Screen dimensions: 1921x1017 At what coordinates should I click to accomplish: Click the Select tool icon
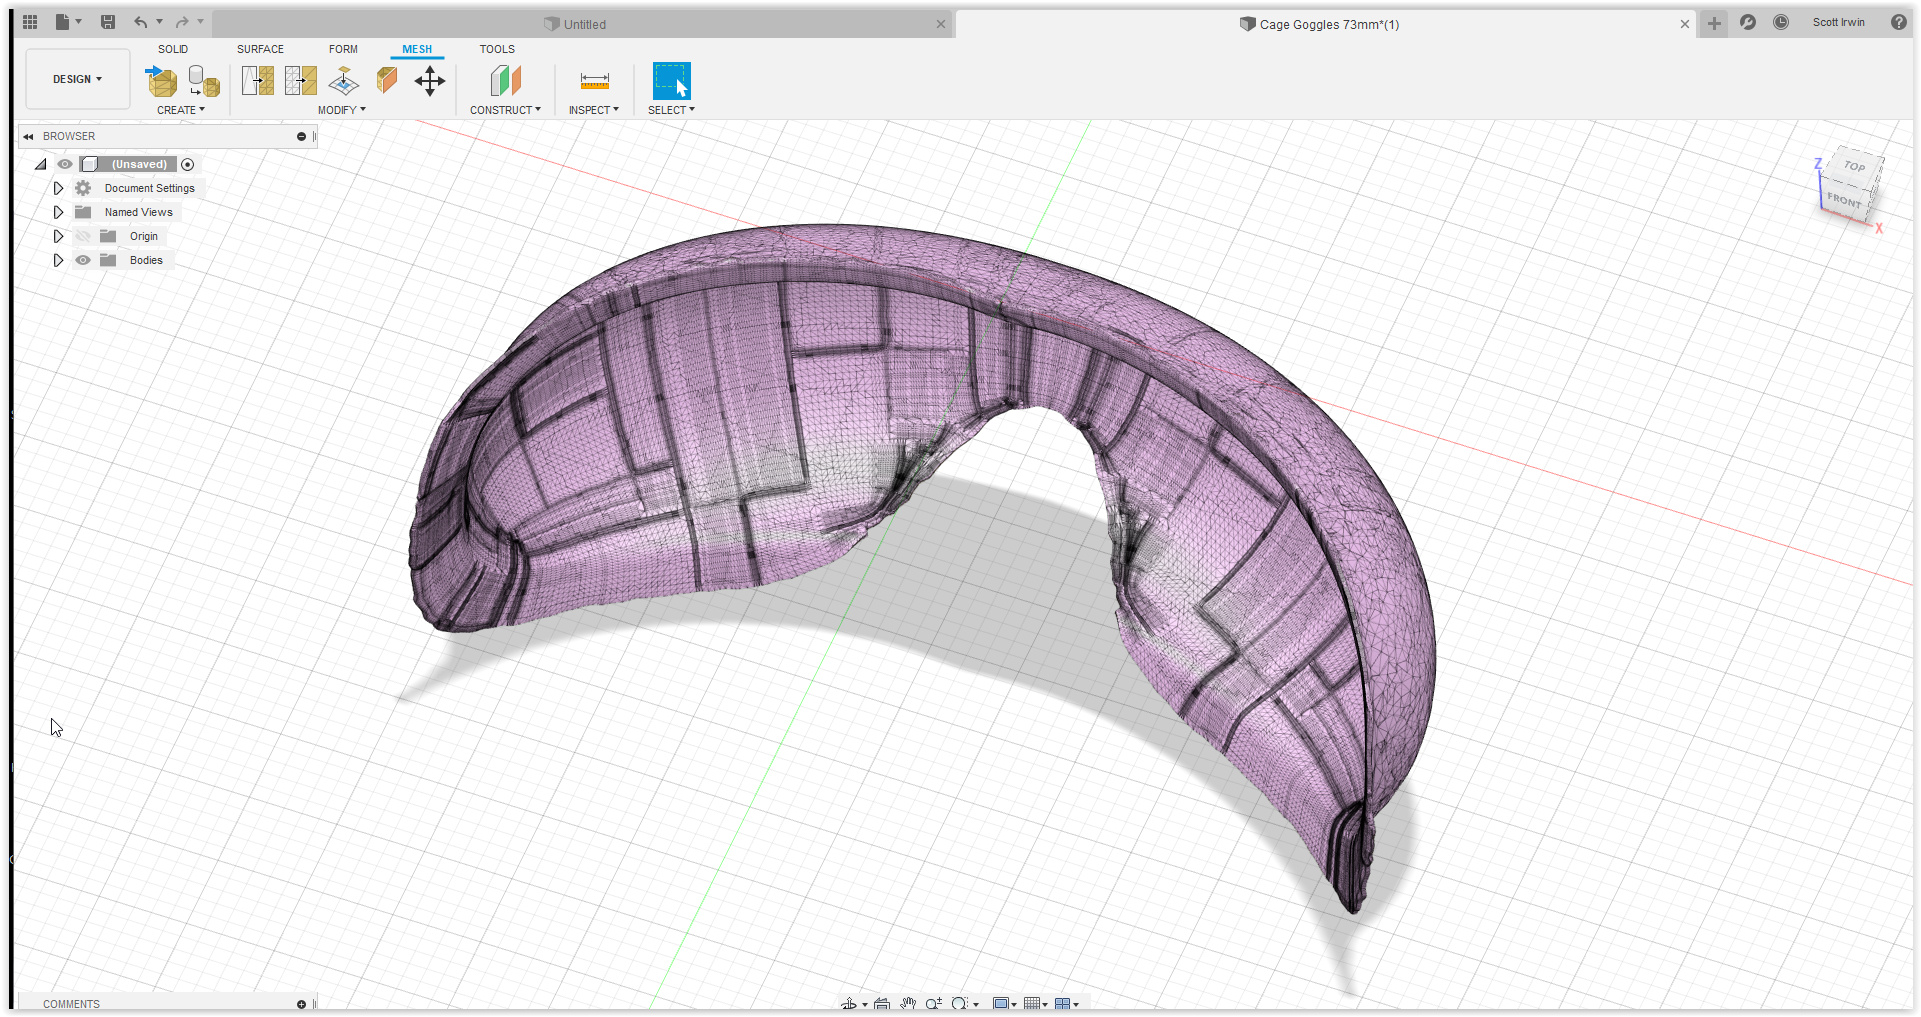point(671,81)
